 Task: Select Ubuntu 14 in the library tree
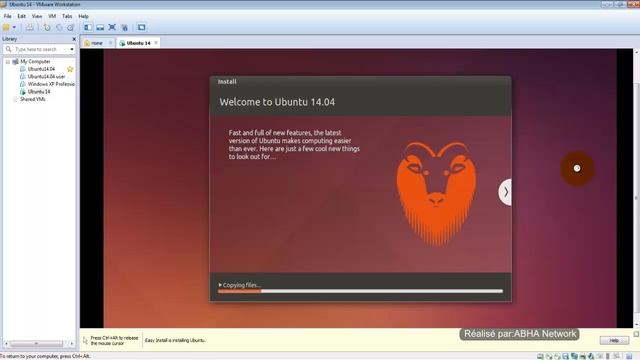coord(39,92)
